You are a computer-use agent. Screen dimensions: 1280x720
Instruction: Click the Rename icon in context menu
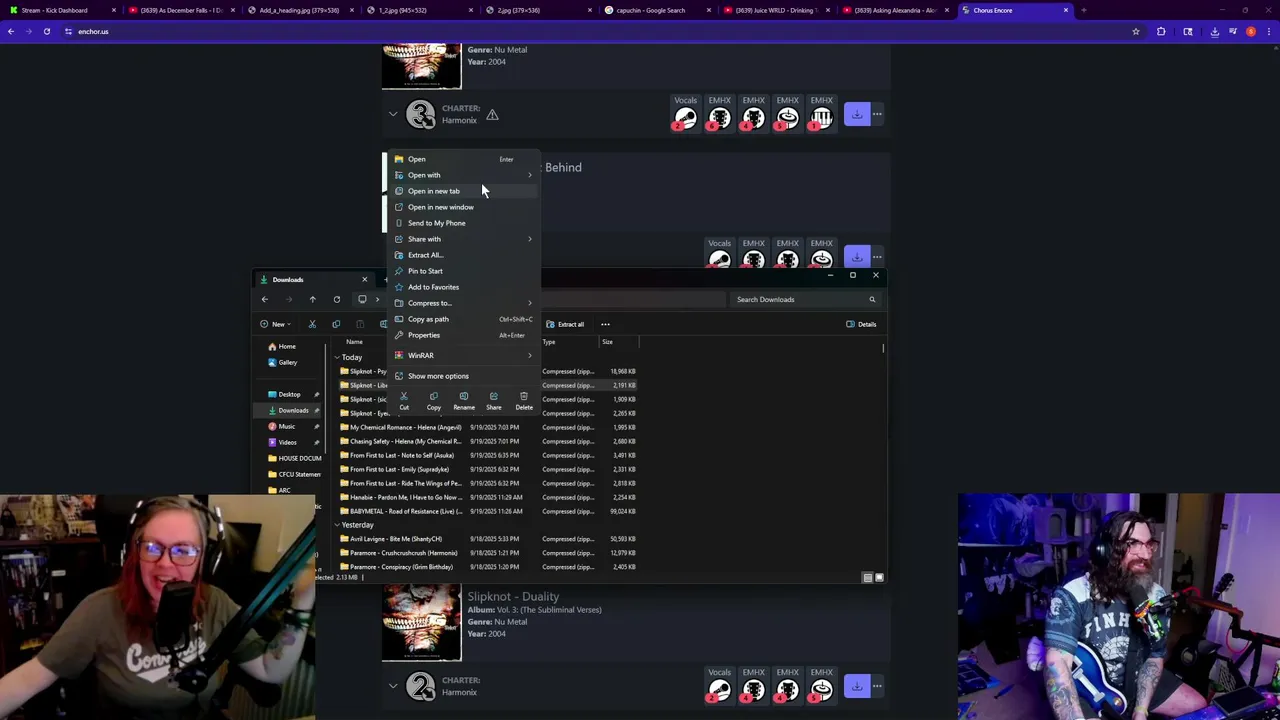point(464,401)
